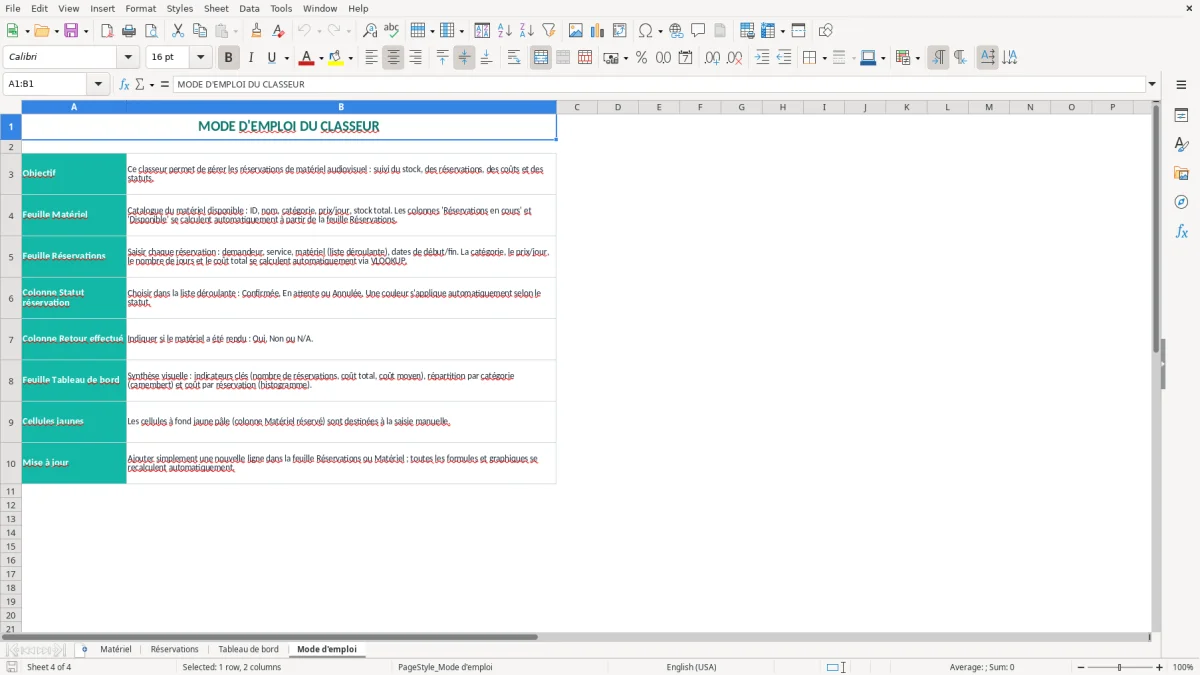Click zoom in plus button

[x=1160, y=667]
